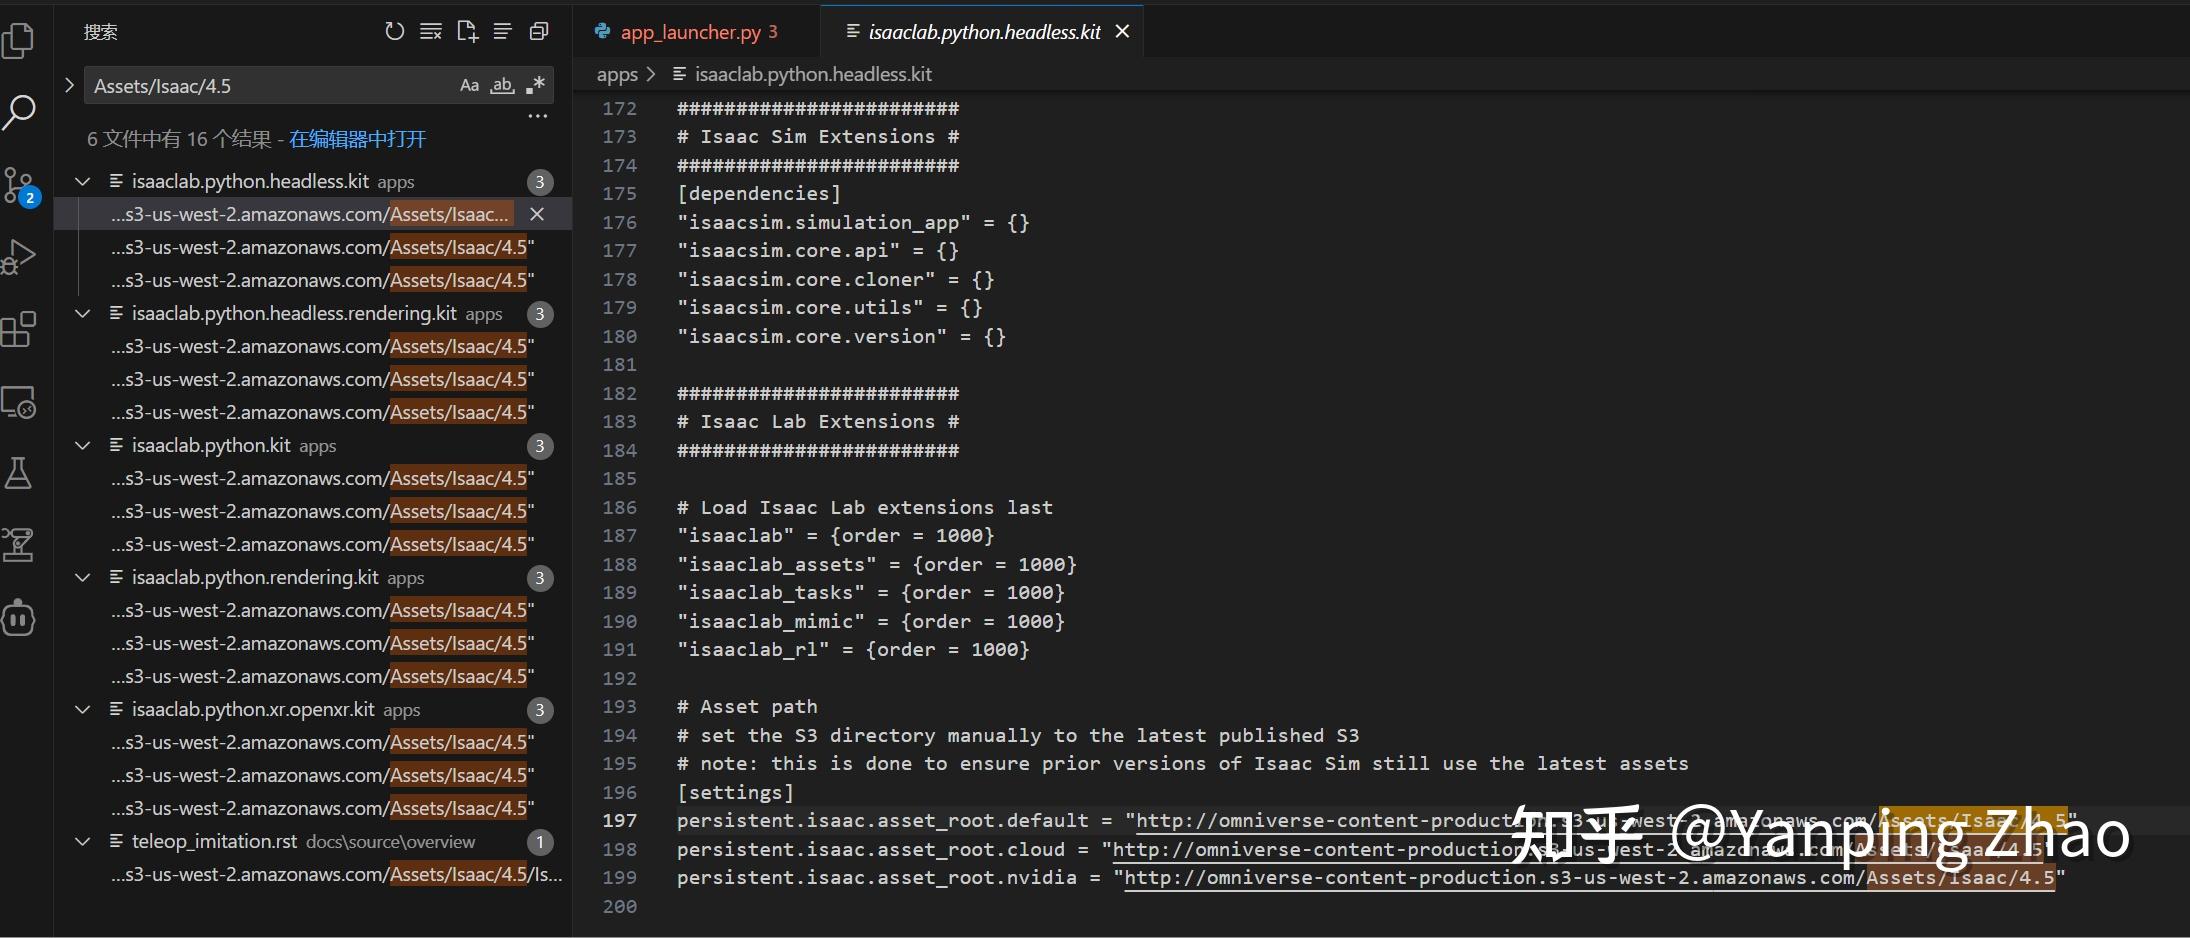The height and width of the screenshot is (938, 2190).
Task: Select the Testing beaker icon
Action: coord(20,472)
